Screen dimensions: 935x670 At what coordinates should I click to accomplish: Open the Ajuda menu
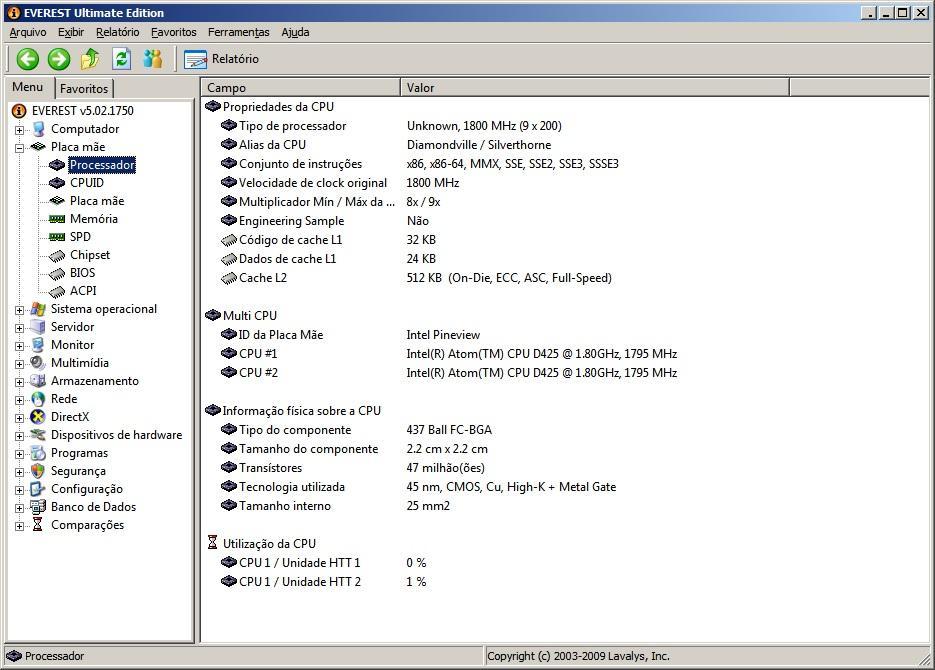(x=295, y=32)
